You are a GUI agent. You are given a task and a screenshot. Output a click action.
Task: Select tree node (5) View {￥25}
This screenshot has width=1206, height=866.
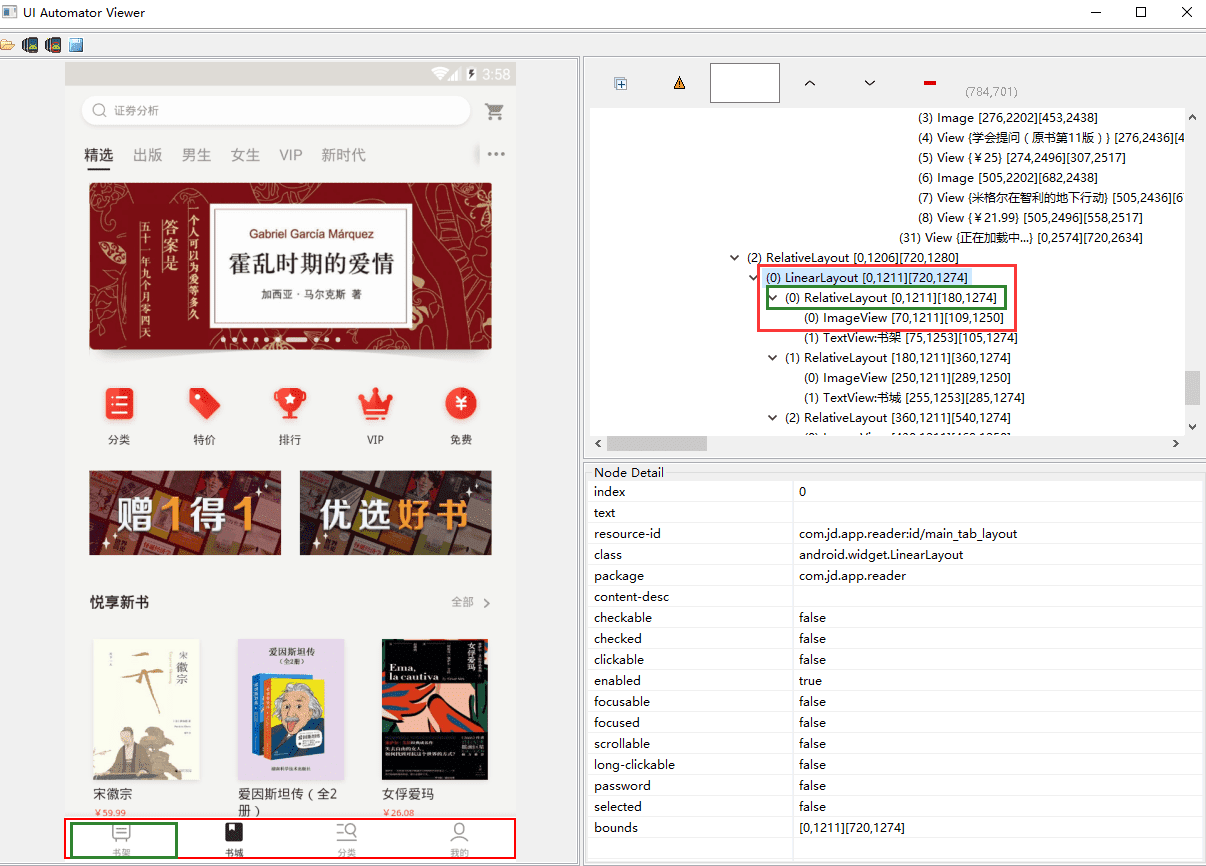(1022, 157)
